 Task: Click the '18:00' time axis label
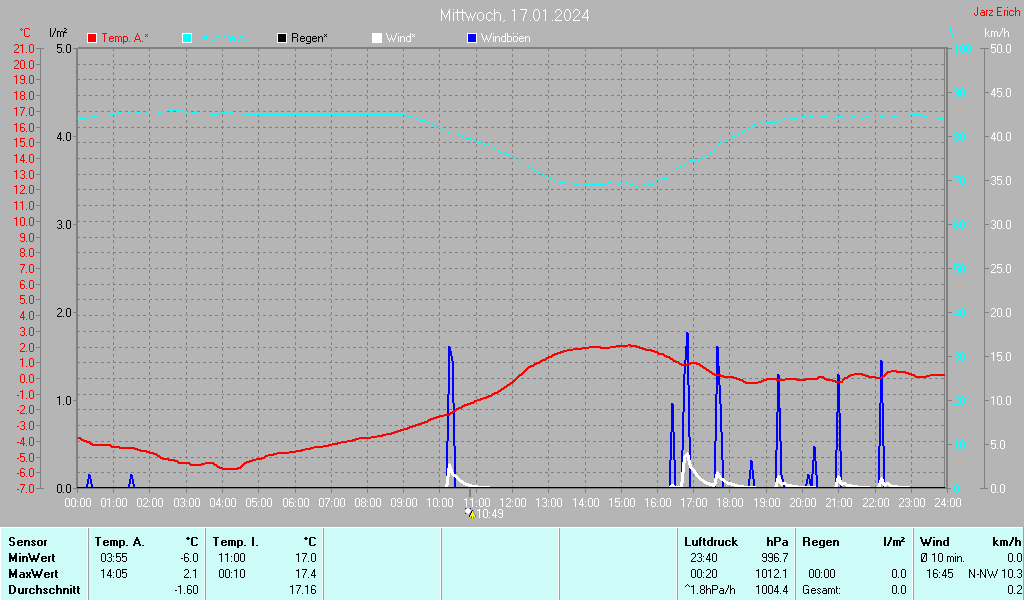tap(730, 503)
